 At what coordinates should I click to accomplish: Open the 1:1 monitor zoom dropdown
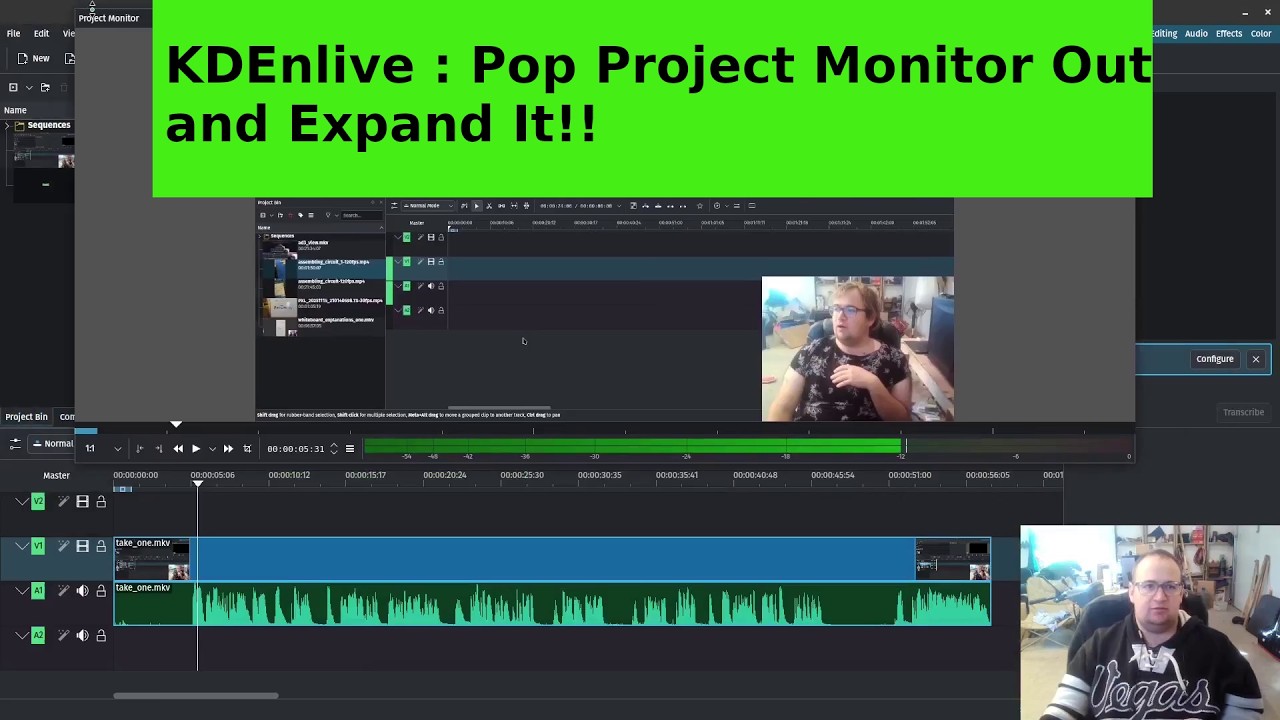pos(102,449)
